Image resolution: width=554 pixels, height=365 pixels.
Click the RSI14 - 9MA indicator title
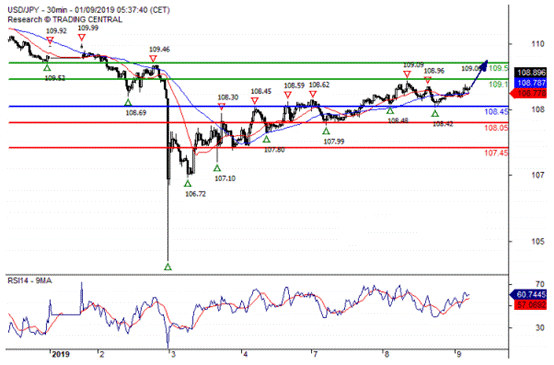[30, 281]
